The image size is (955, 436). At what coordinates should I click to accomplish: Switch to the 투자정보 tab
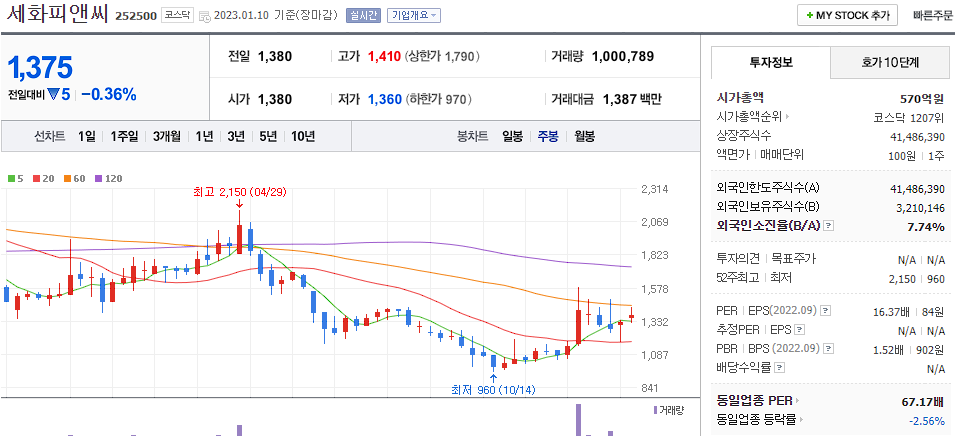coord(770,62)
